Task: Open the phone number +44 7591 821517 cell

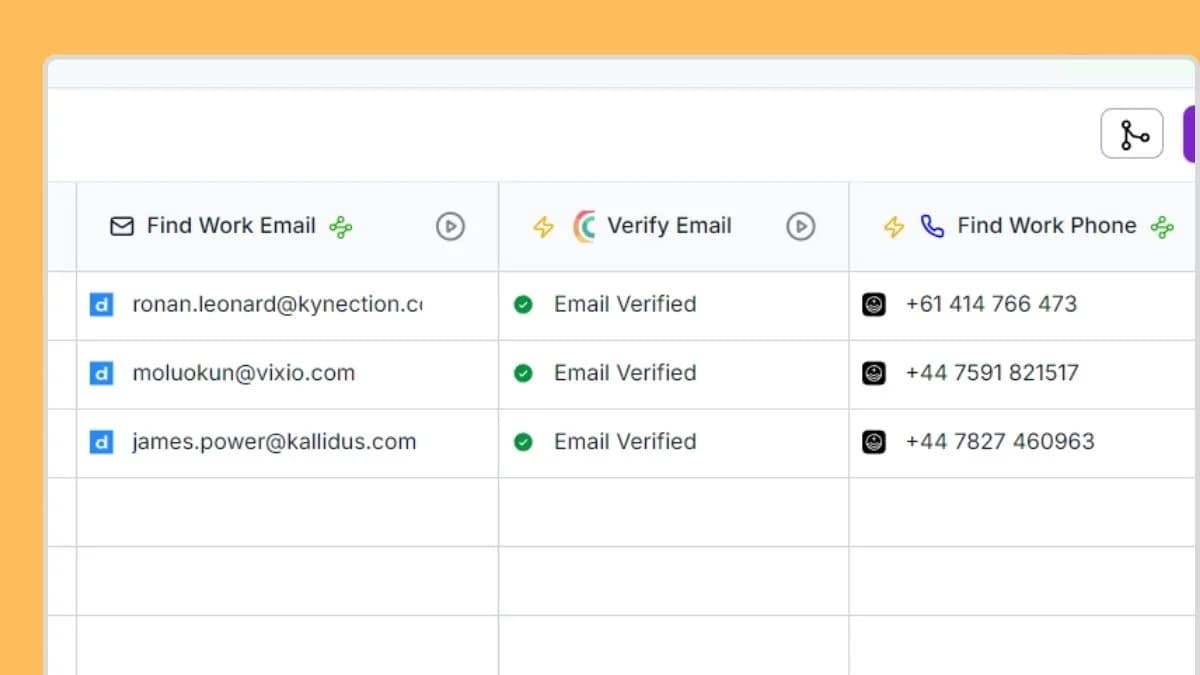Action: (992, 373)
